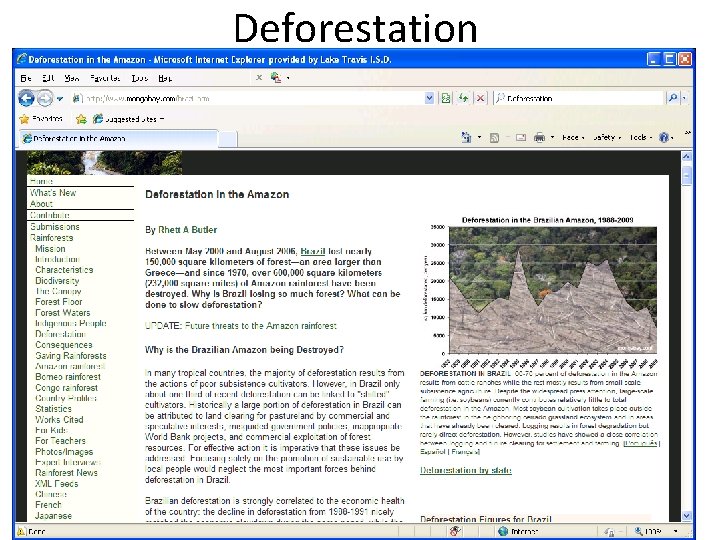Click the Read Mail icon
720x540 pixels.
pyautogui.click(x=521, y=137)
